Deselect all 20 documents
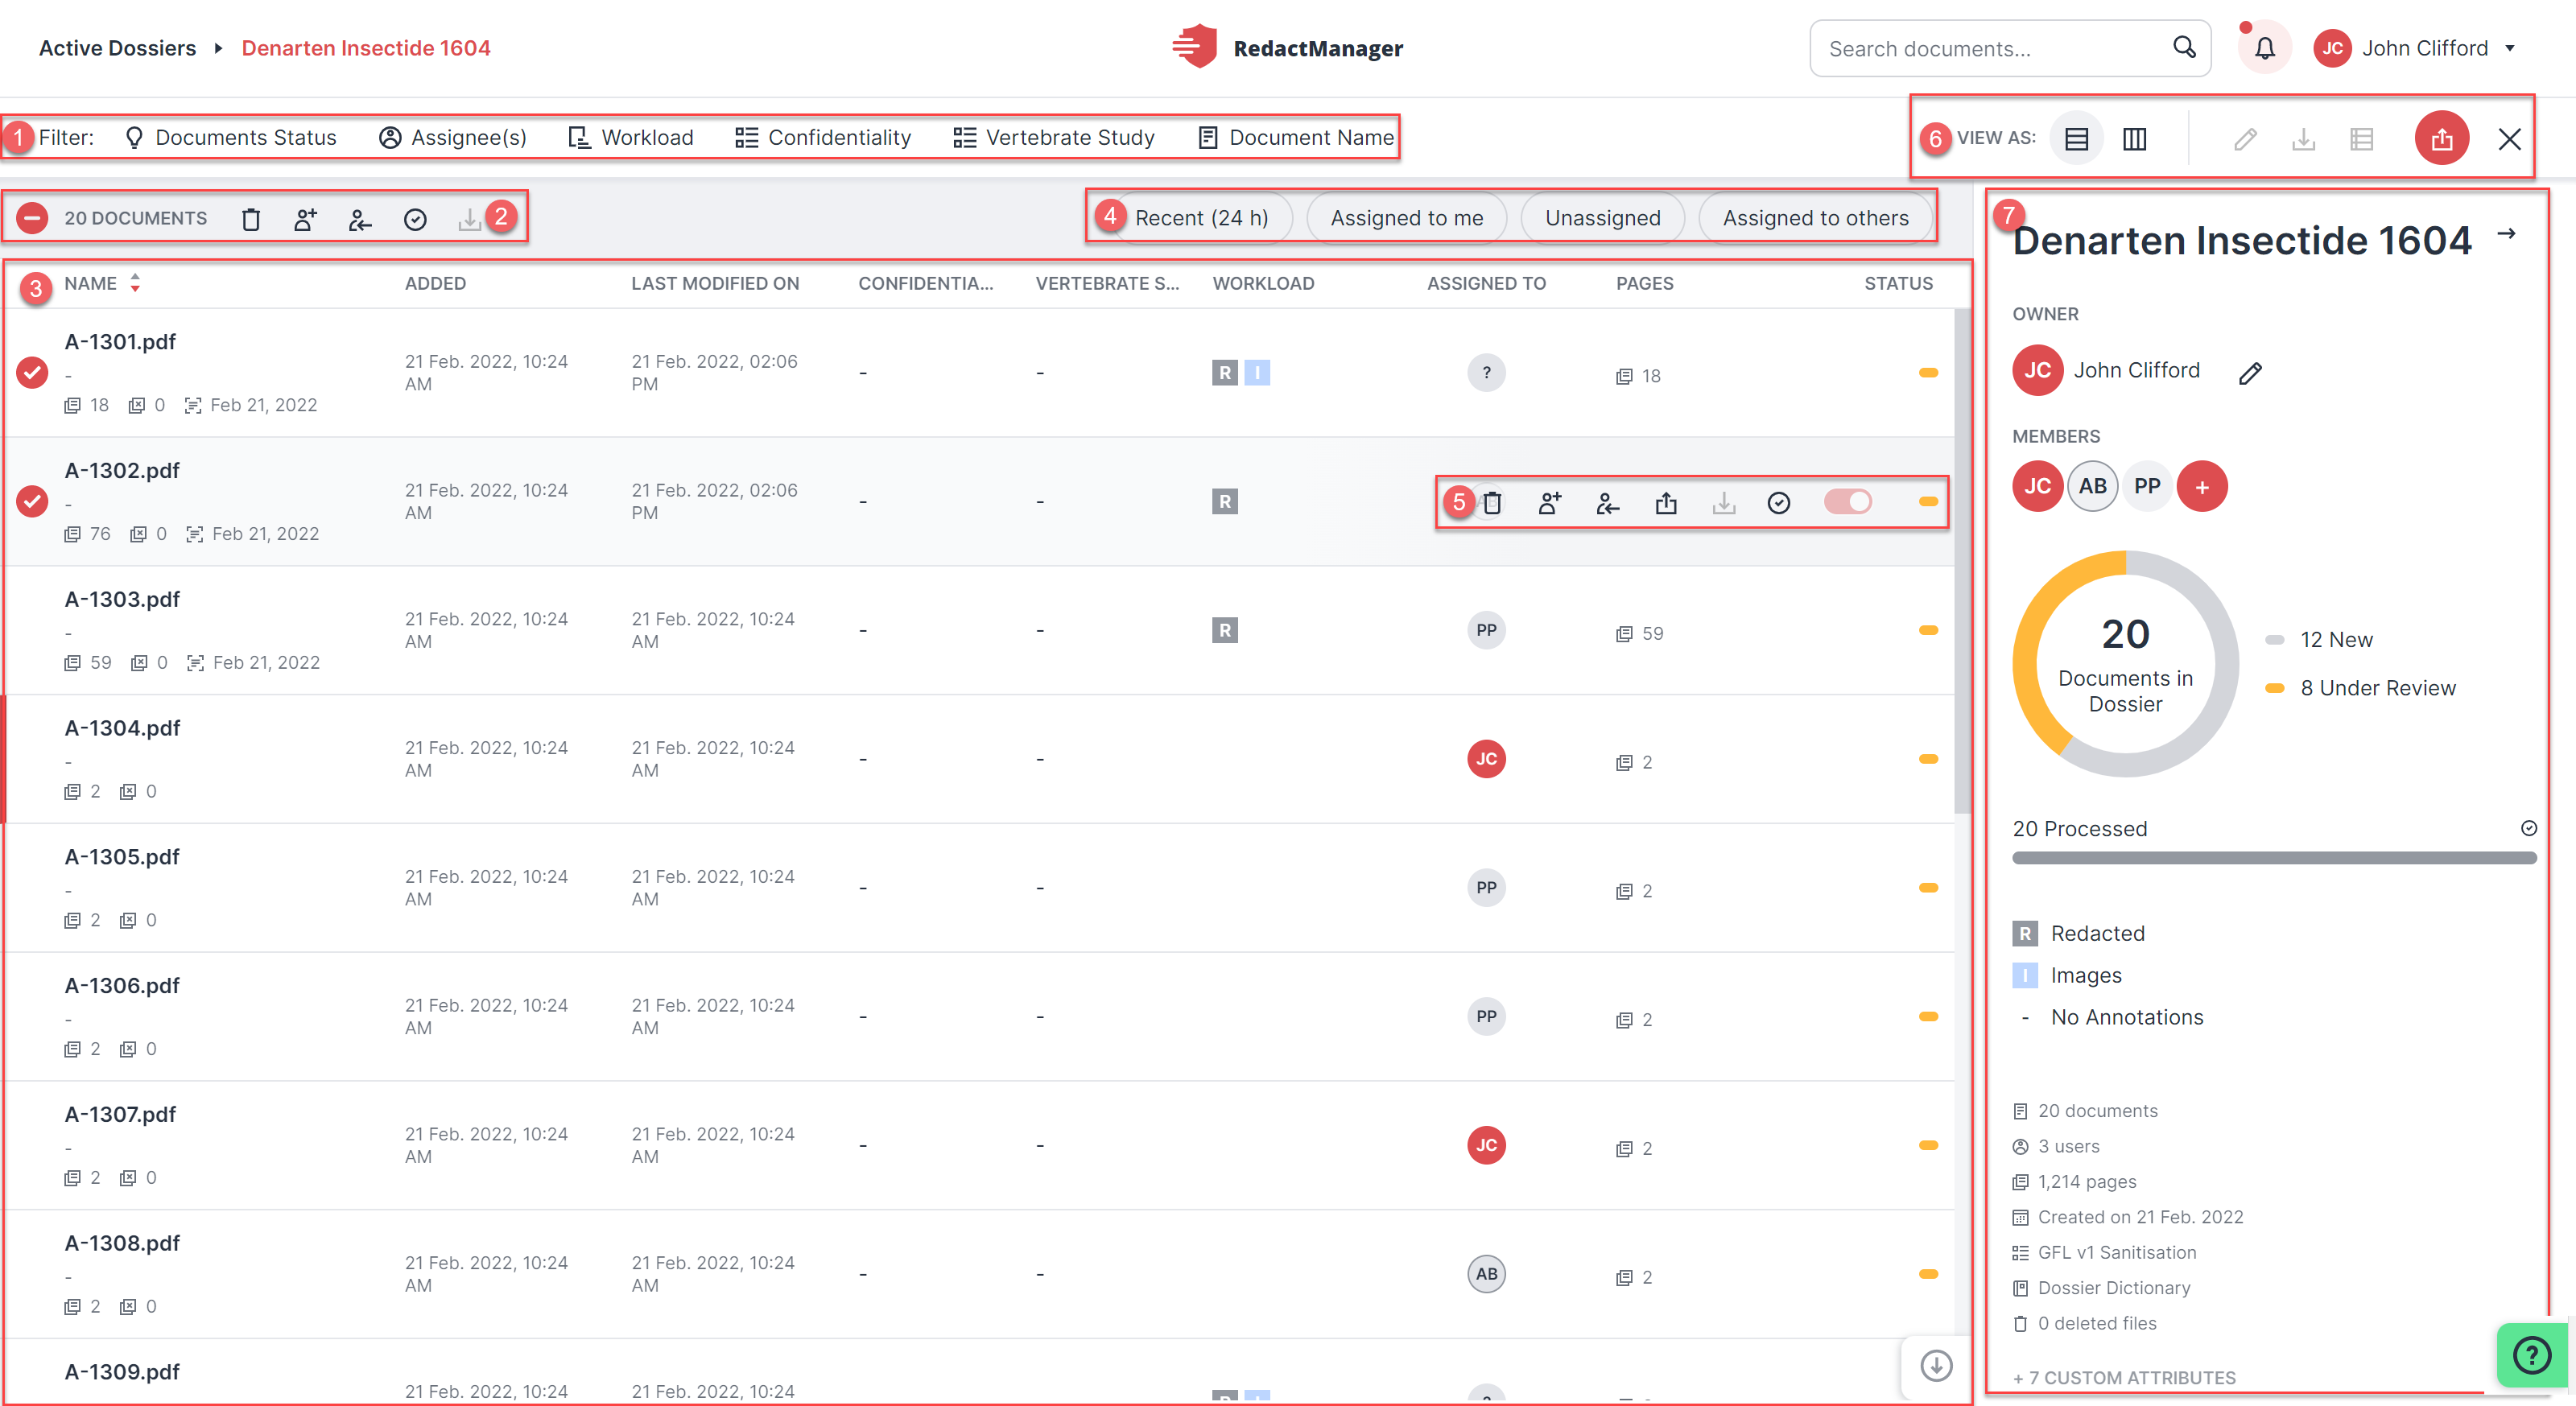The width and height of the screenshot is (2576, 1406). point(32,218)
